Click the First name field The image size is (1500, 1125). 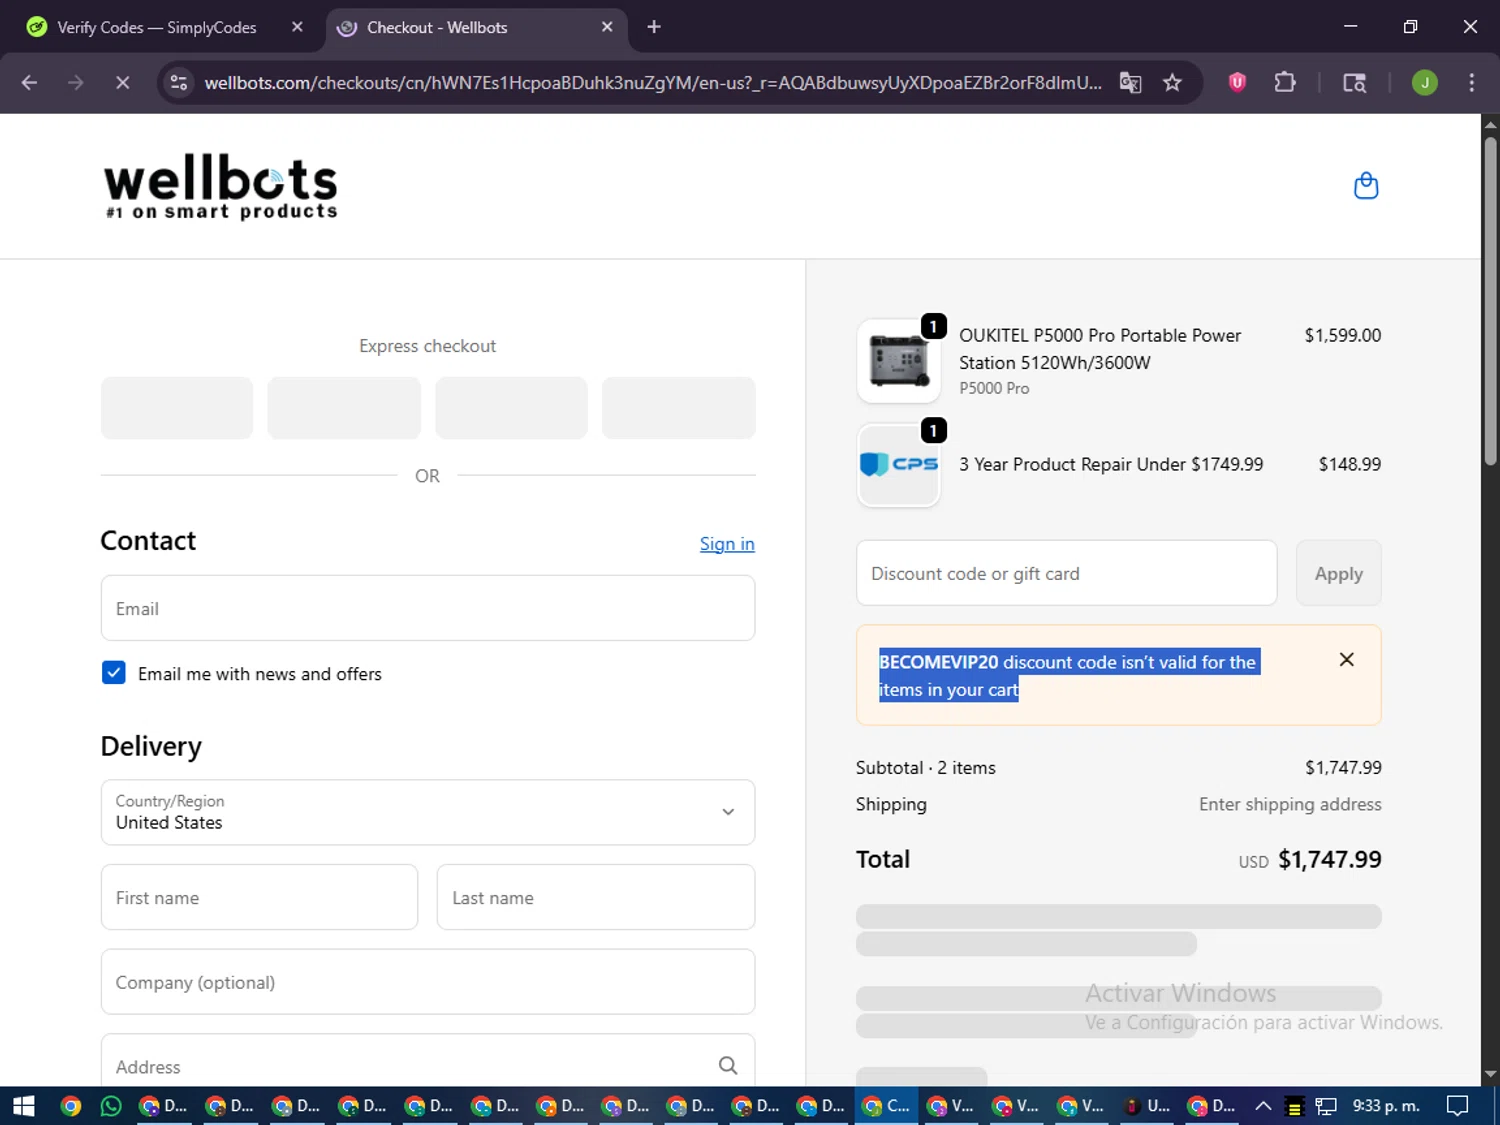259,897
